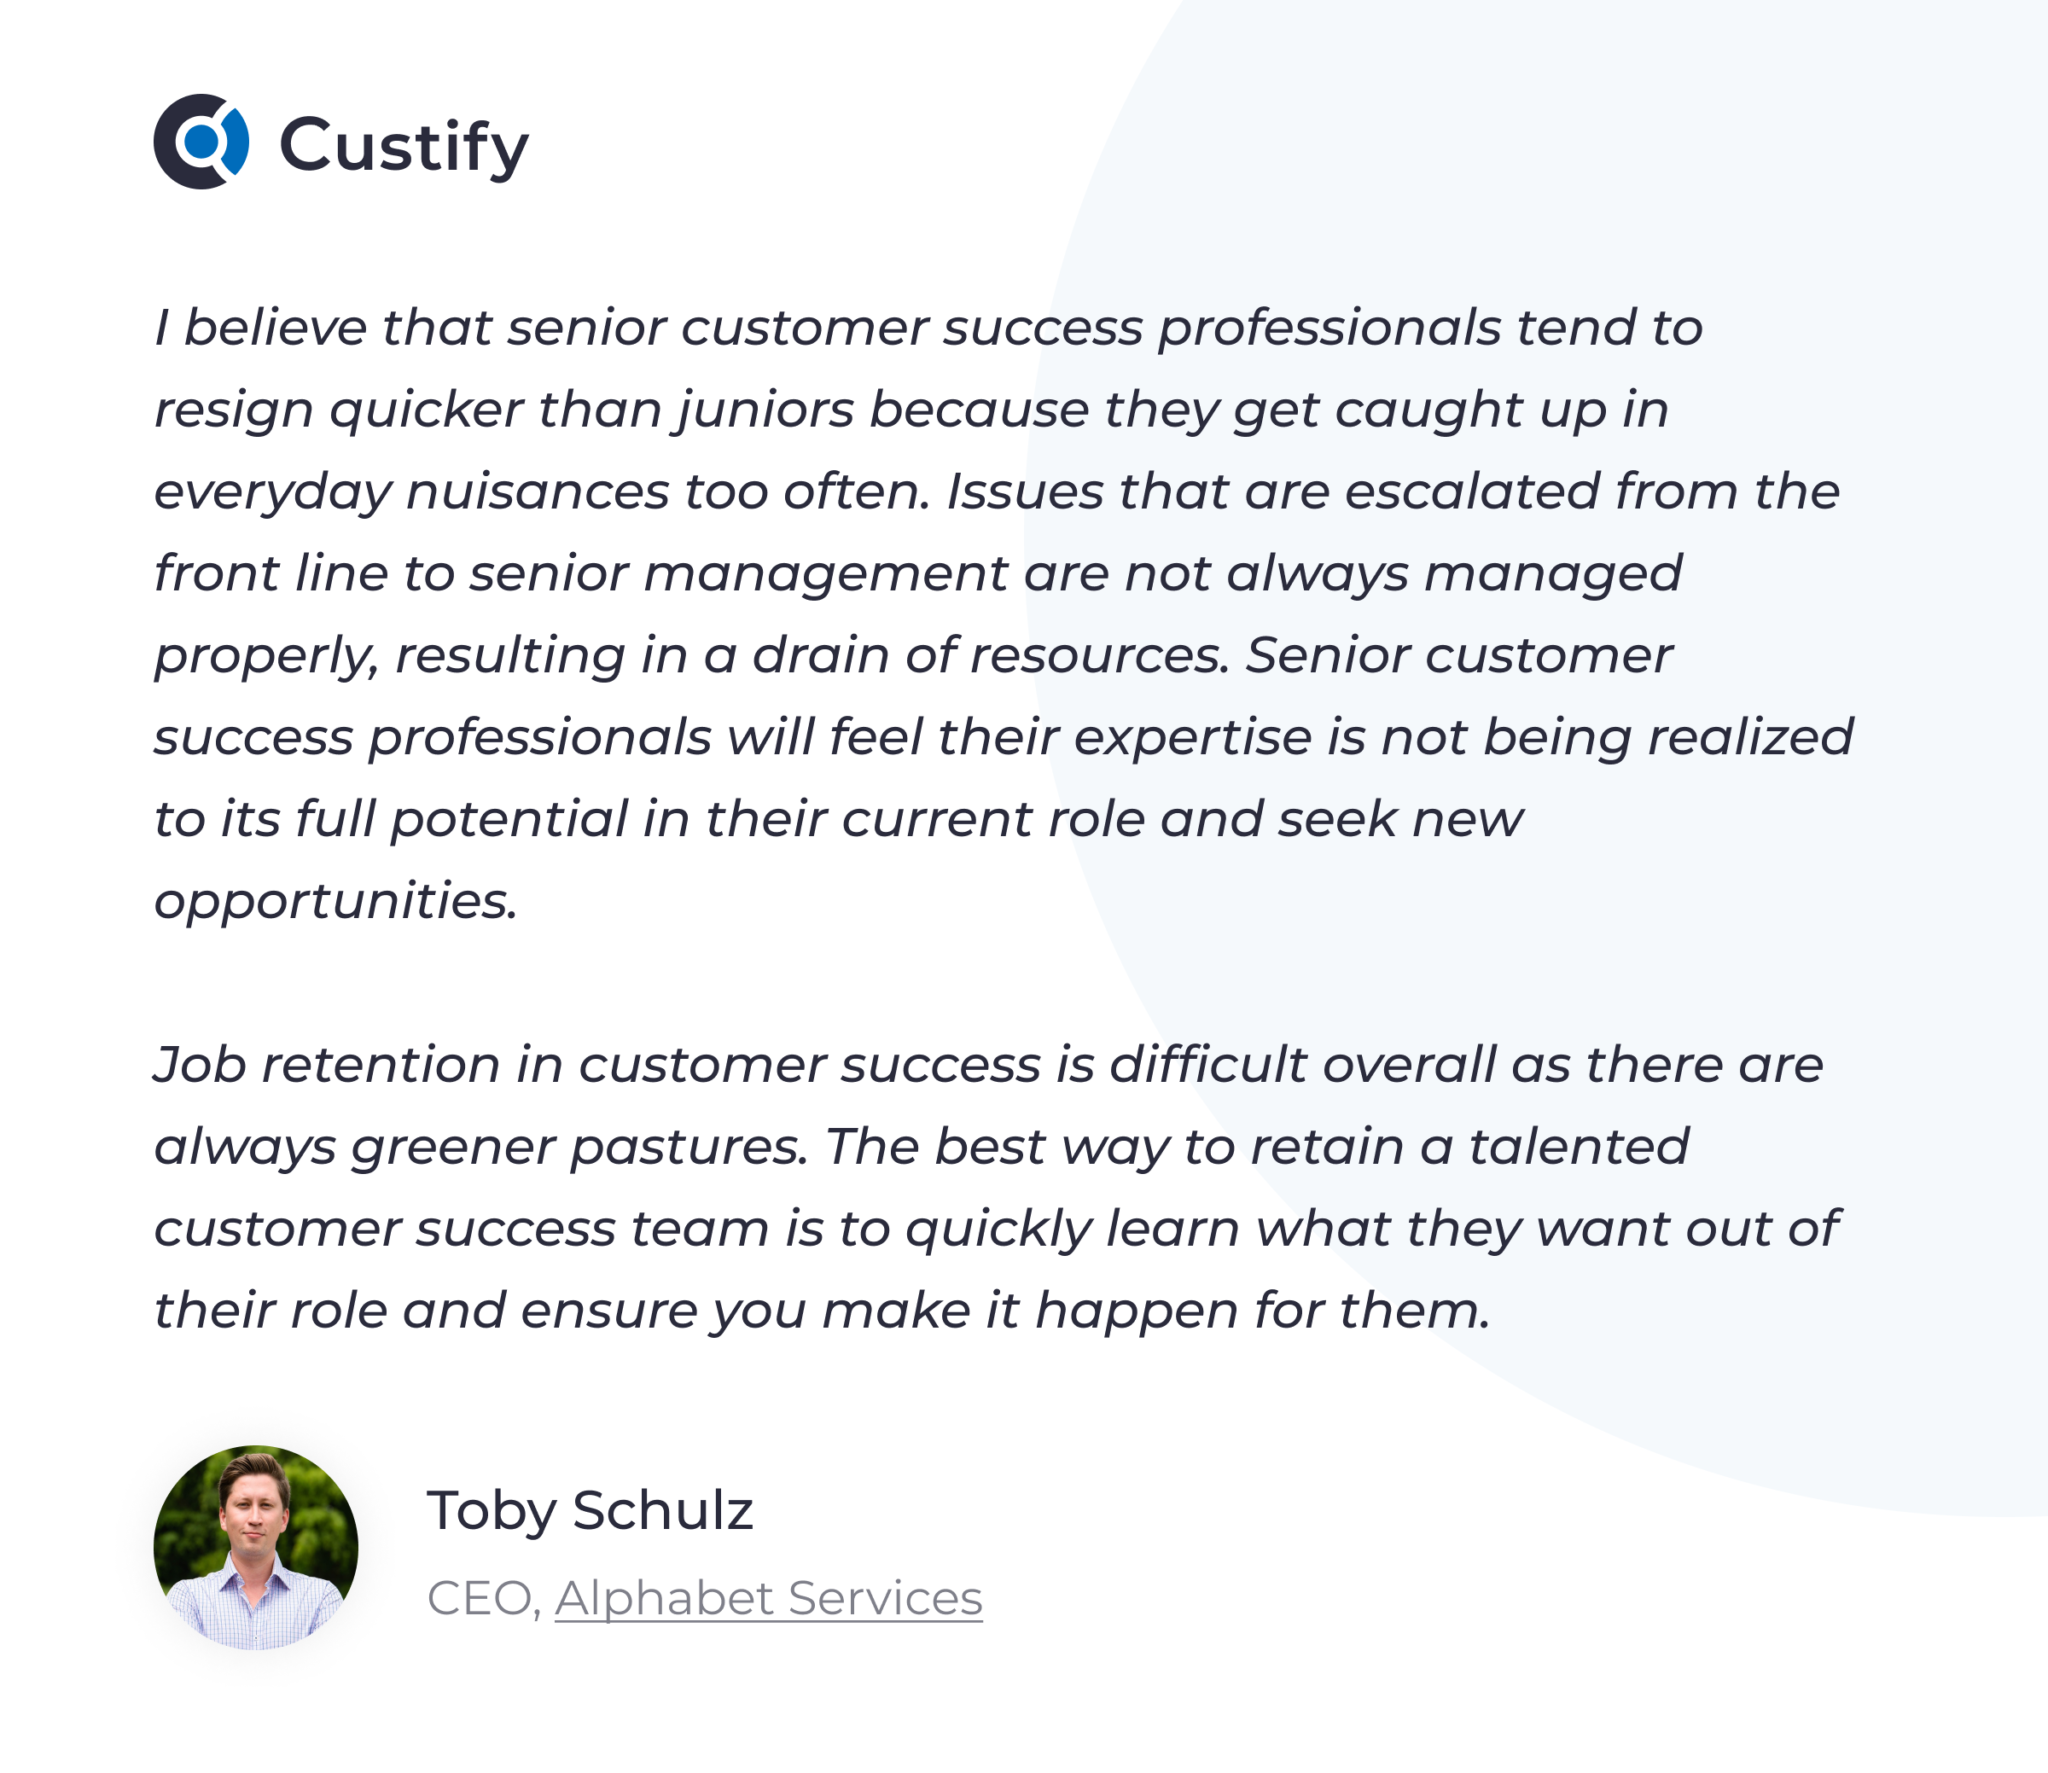2048x1773 pixels.
Task: Click the Custify wordmark text
Action: [404, 147]
